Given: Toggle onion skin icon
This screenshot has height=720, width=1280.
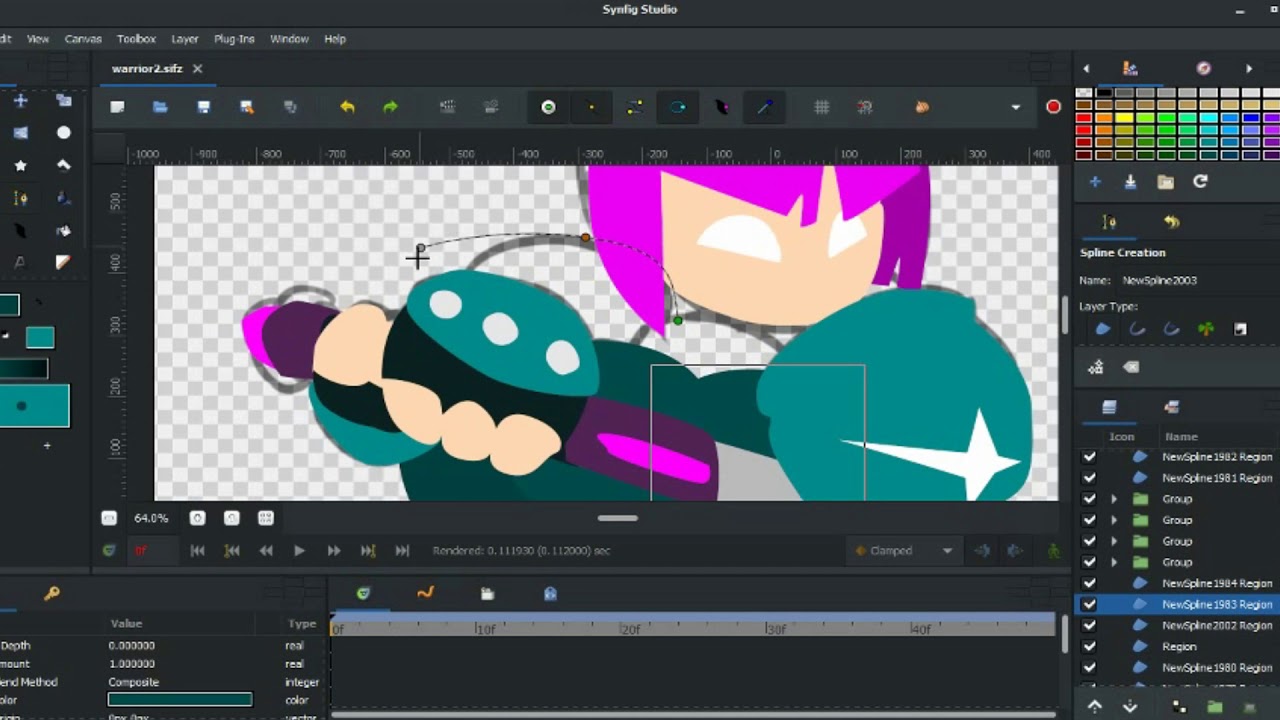Looking at the screenshot, I should point(922,107).
